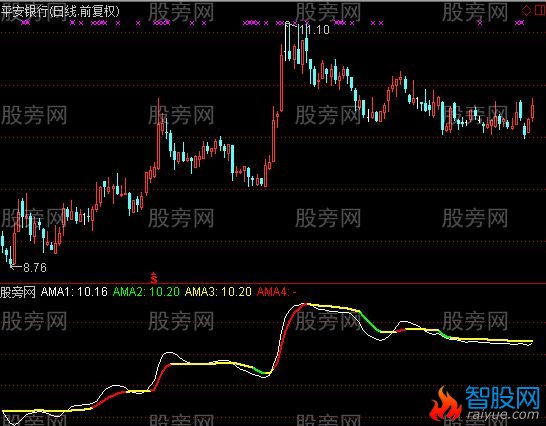Click the red diamond icon at chart corner
This screenshot has height=426, width=546.
(x=526, y=10)
